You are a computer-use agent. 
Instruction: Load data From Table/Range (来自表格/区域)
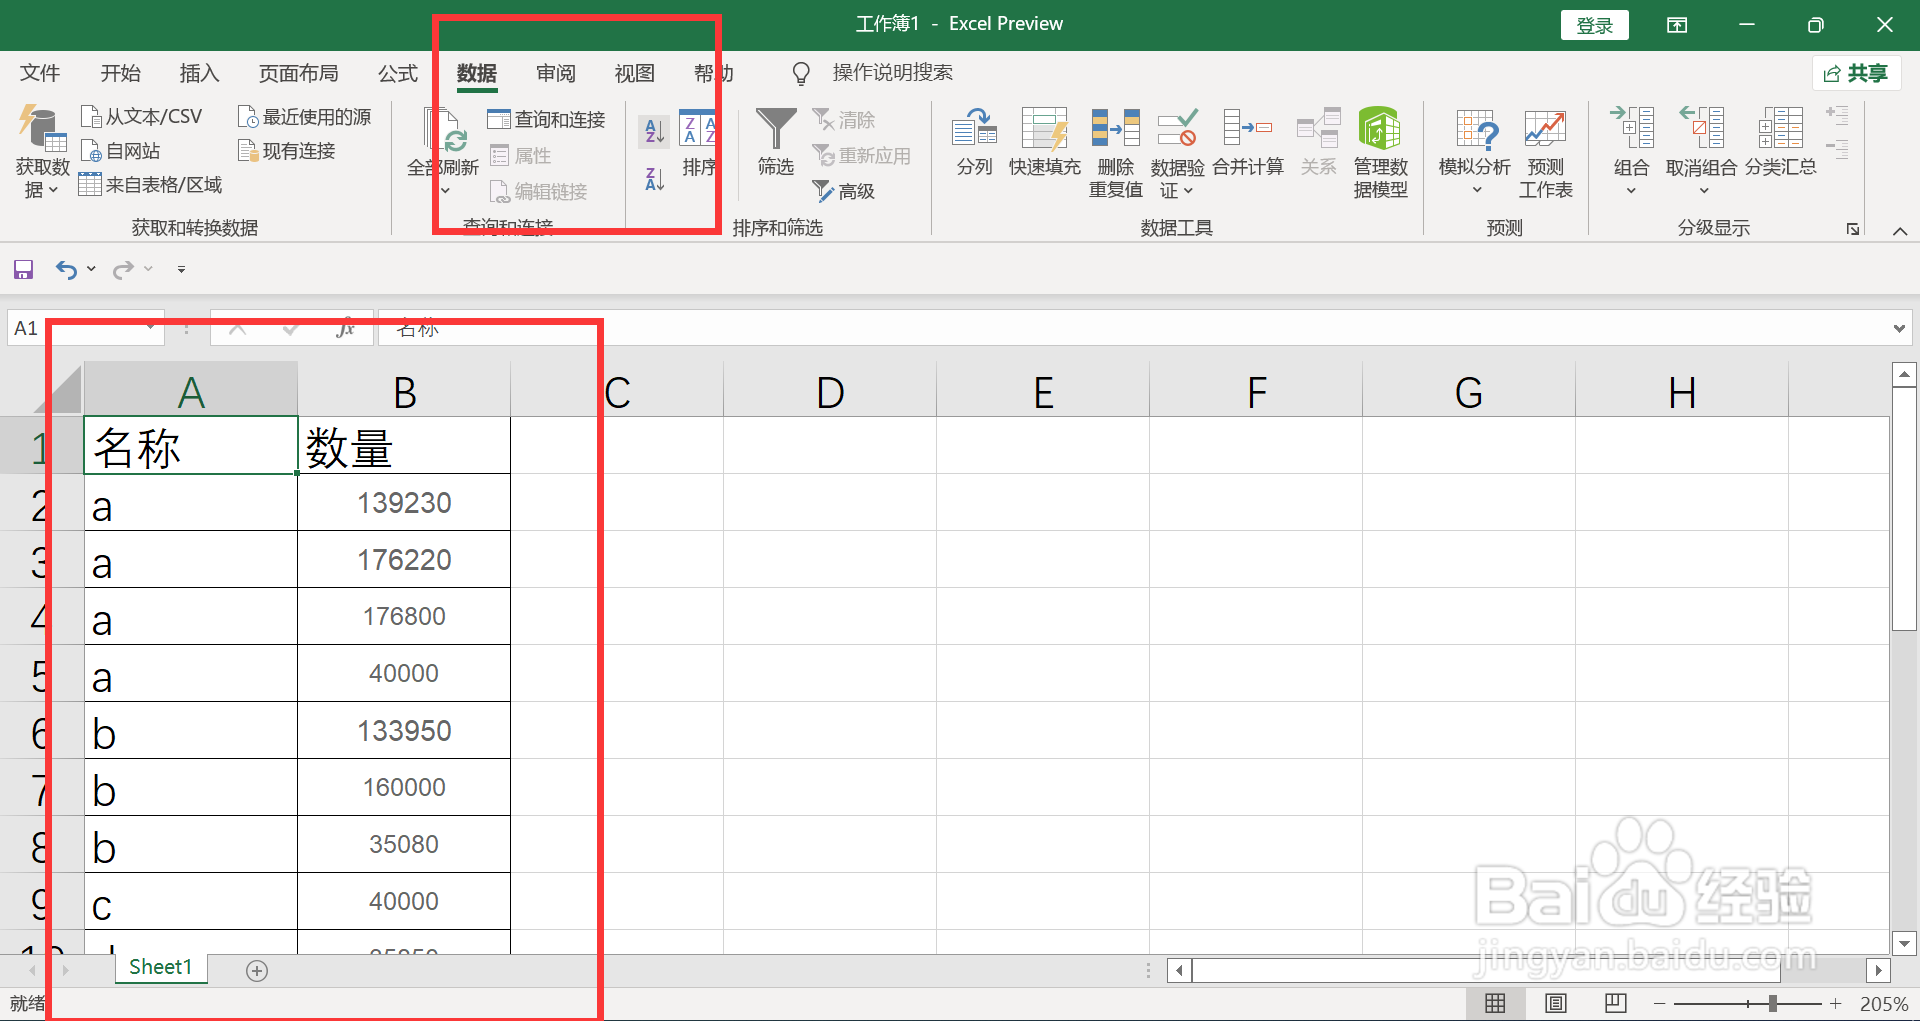(150, 185)
